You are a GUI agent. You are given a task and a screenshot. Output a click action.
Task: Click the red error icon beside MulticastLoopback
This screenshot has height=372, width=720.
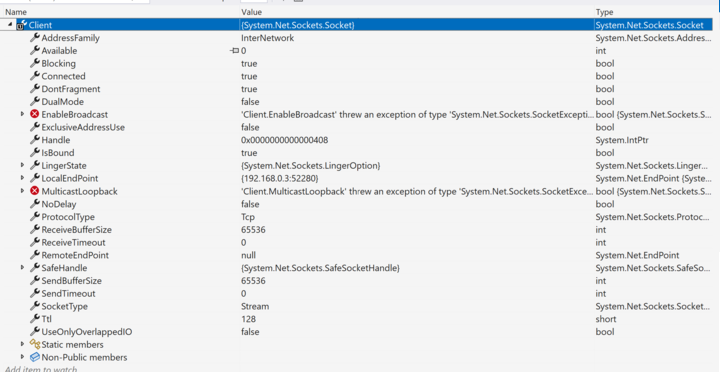pyautogui.click(x=34, y=191)
